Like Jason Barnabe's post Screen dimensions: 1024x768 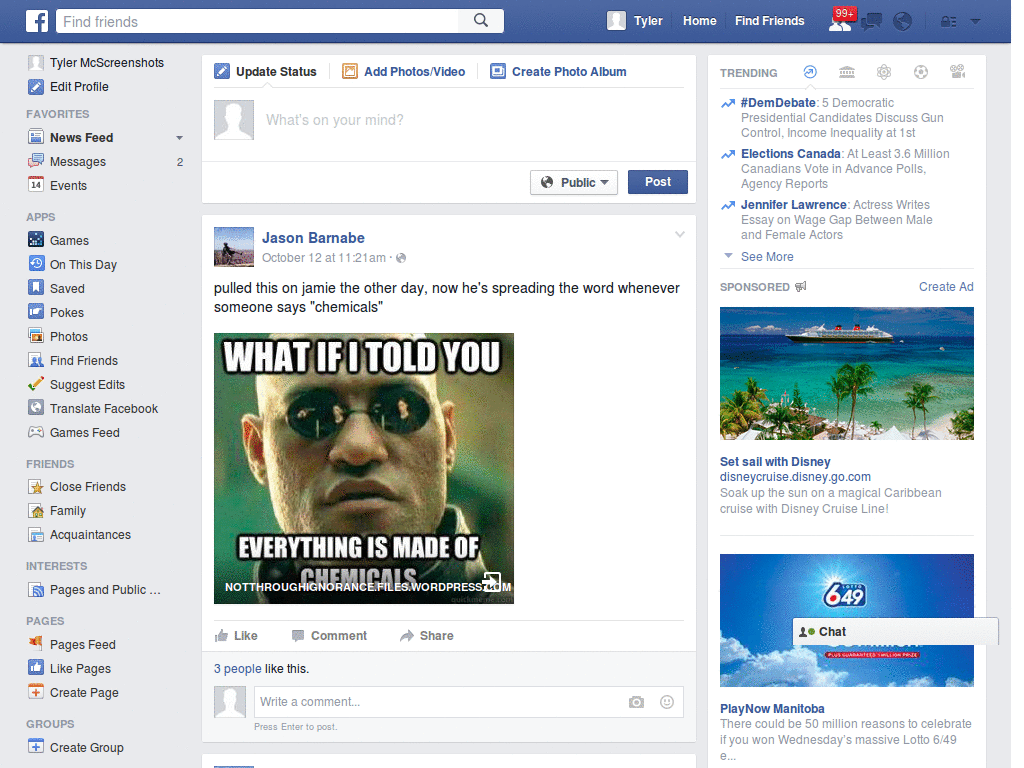[x=236, y=635]
